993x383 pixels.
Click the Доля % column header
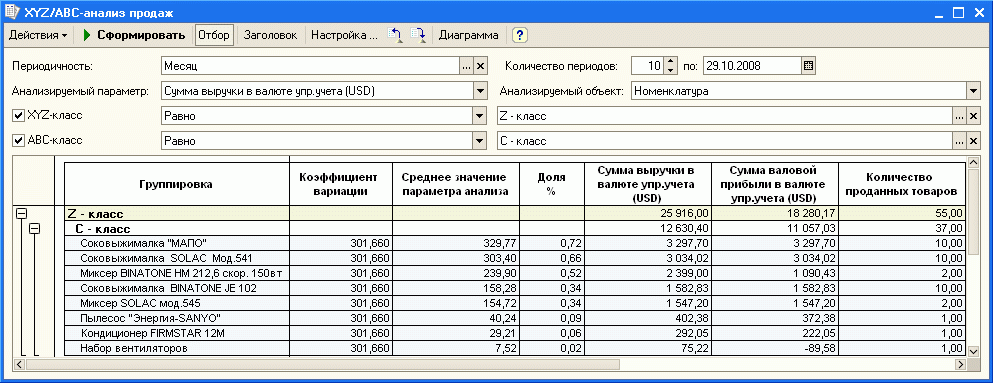(x=551, y=184)
